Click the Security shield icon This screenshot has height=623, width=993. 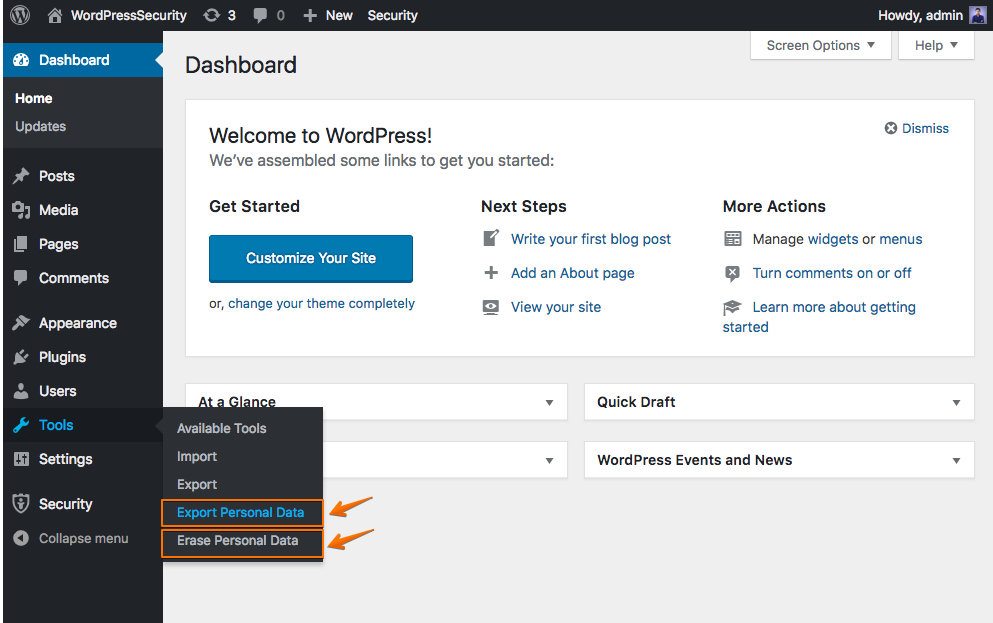21,504
